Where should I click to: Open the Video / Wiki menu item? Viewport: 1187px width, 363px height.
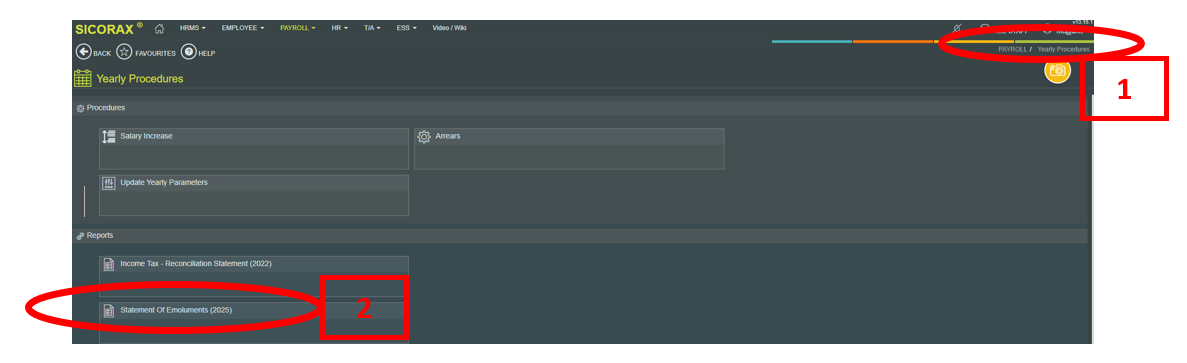point(449,28)
